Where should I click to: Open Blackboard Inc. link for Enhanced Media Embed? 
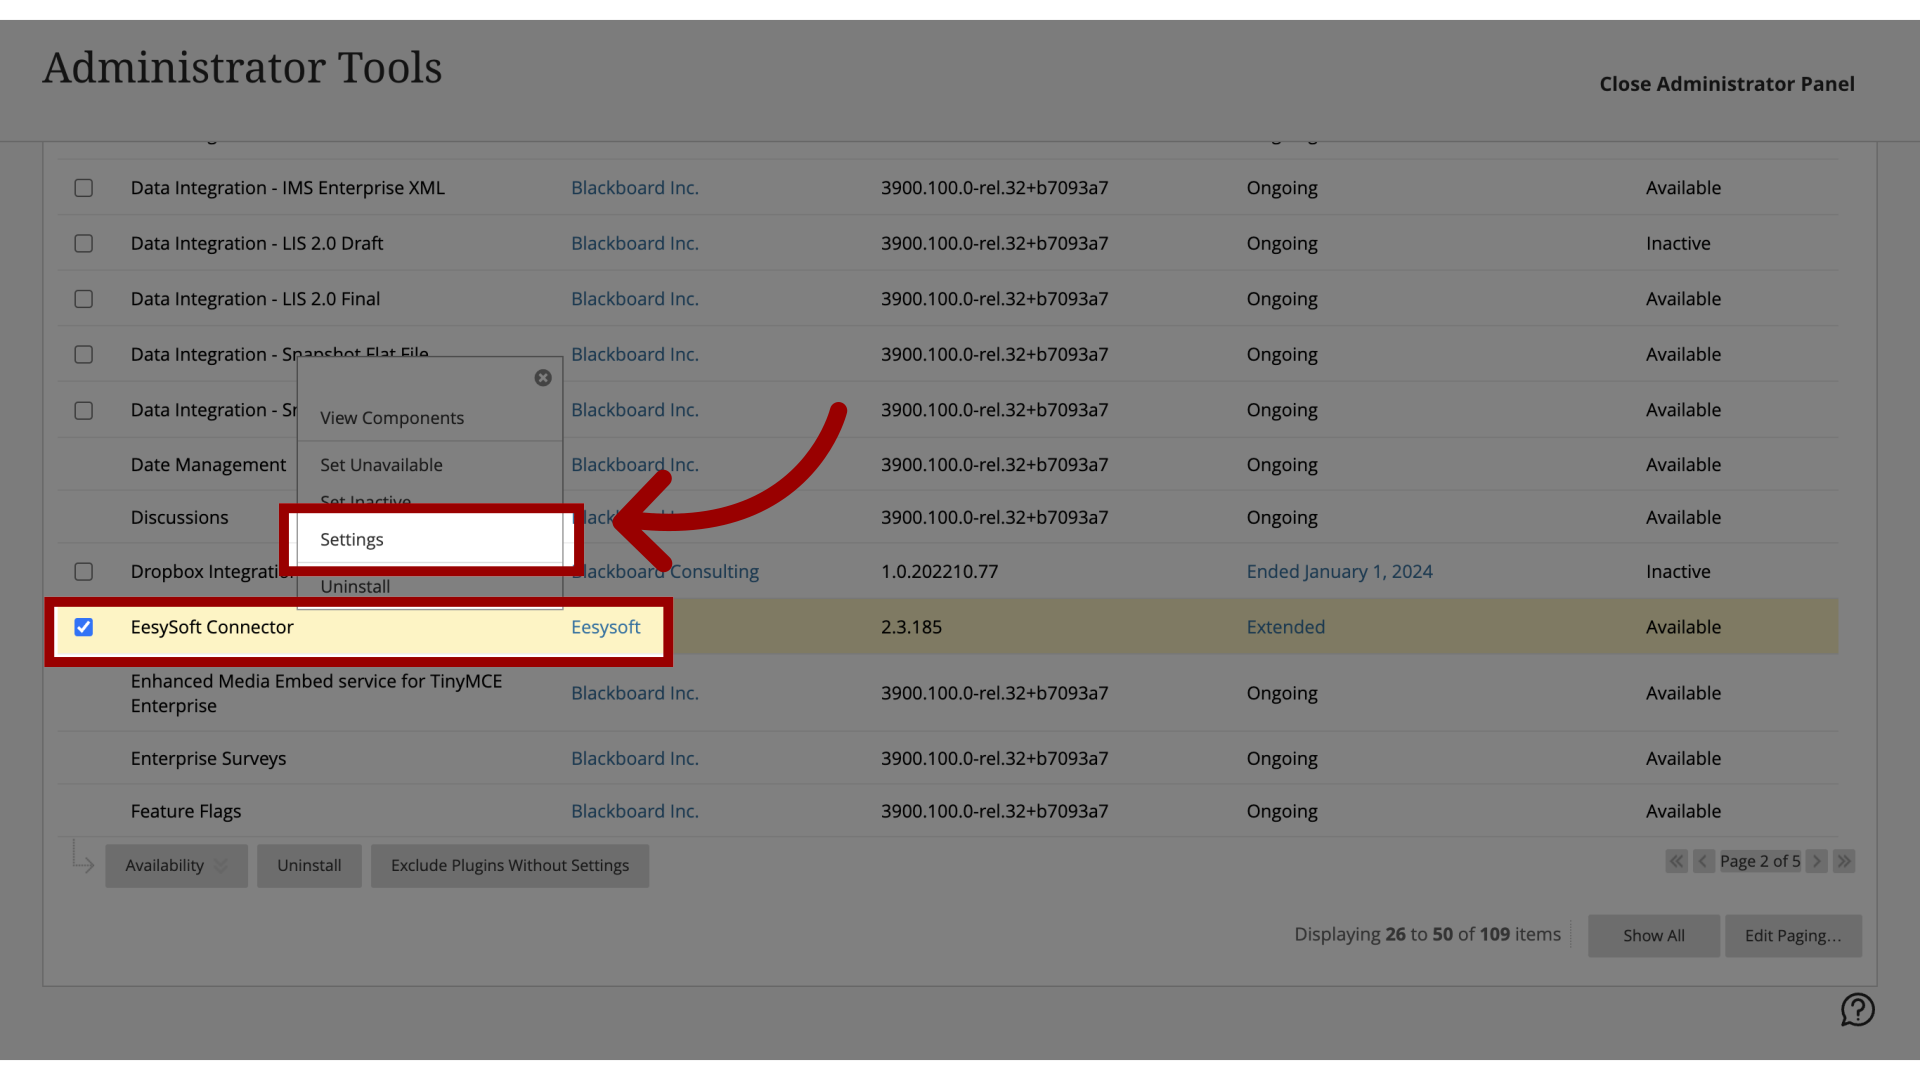[634, 693]
